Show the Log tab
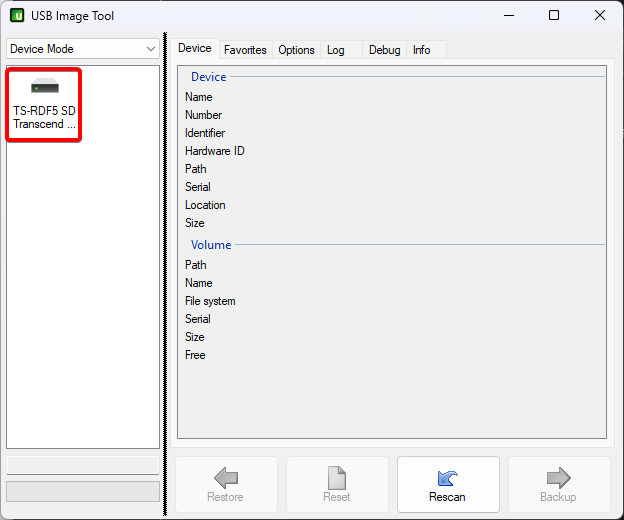 [x=336, y=50]
